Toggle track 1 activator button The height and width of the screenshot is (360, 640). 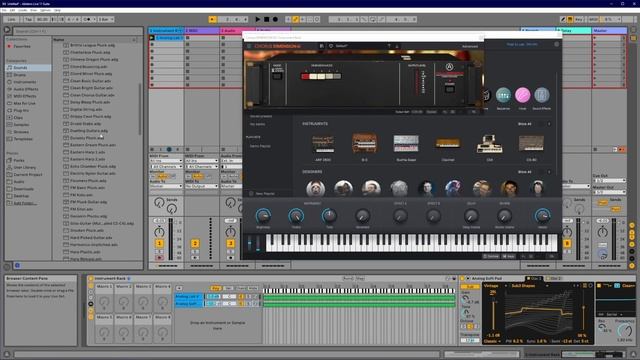(x=159, y=244)
